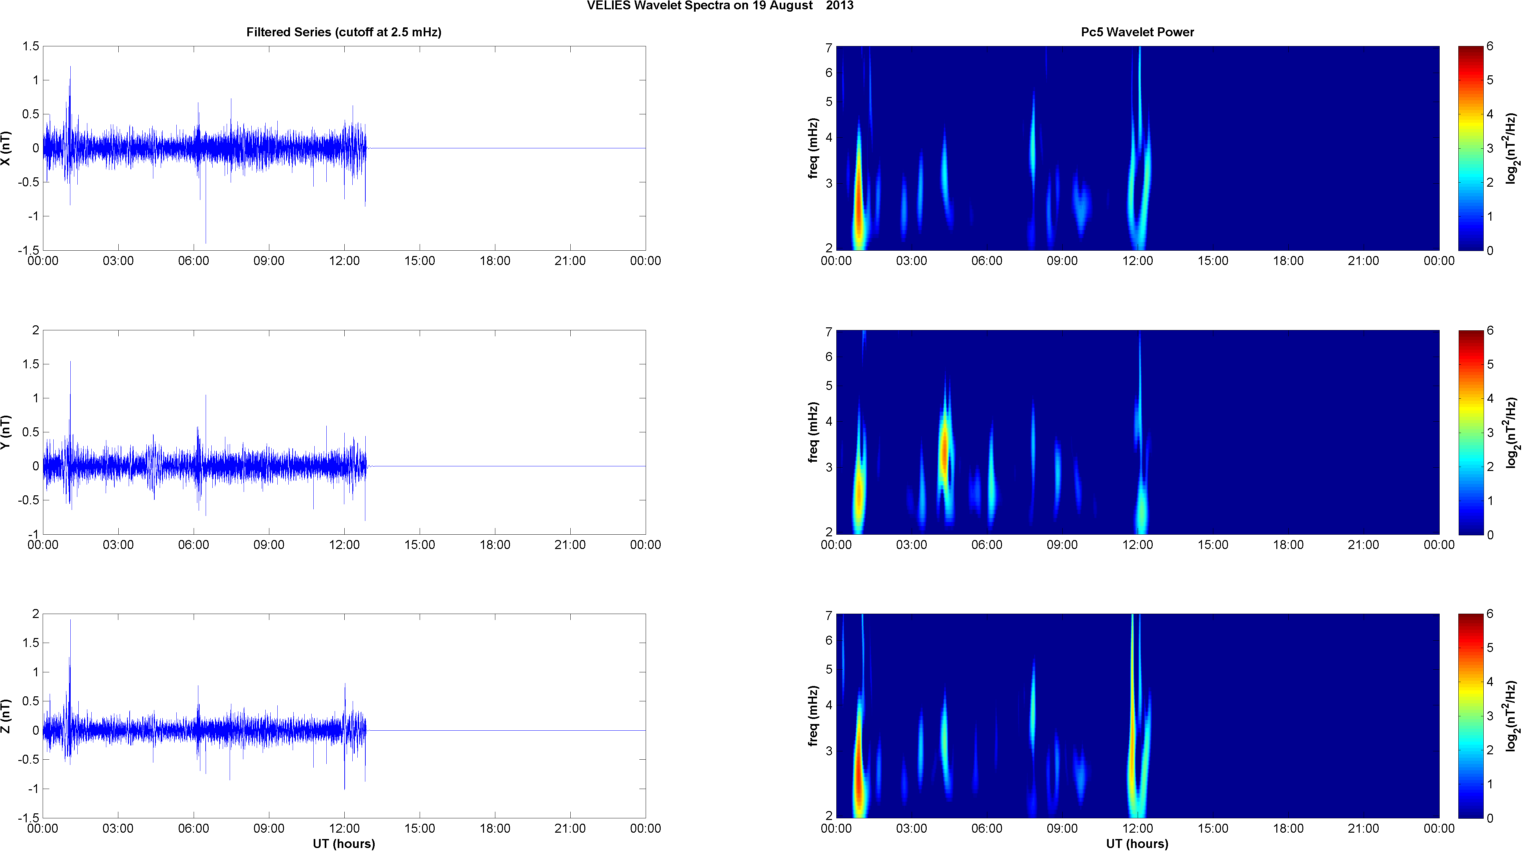Click 'log2(nT²/Hz)' label of the top colorbar
1522x851 pixels.
pos(1512,148)
